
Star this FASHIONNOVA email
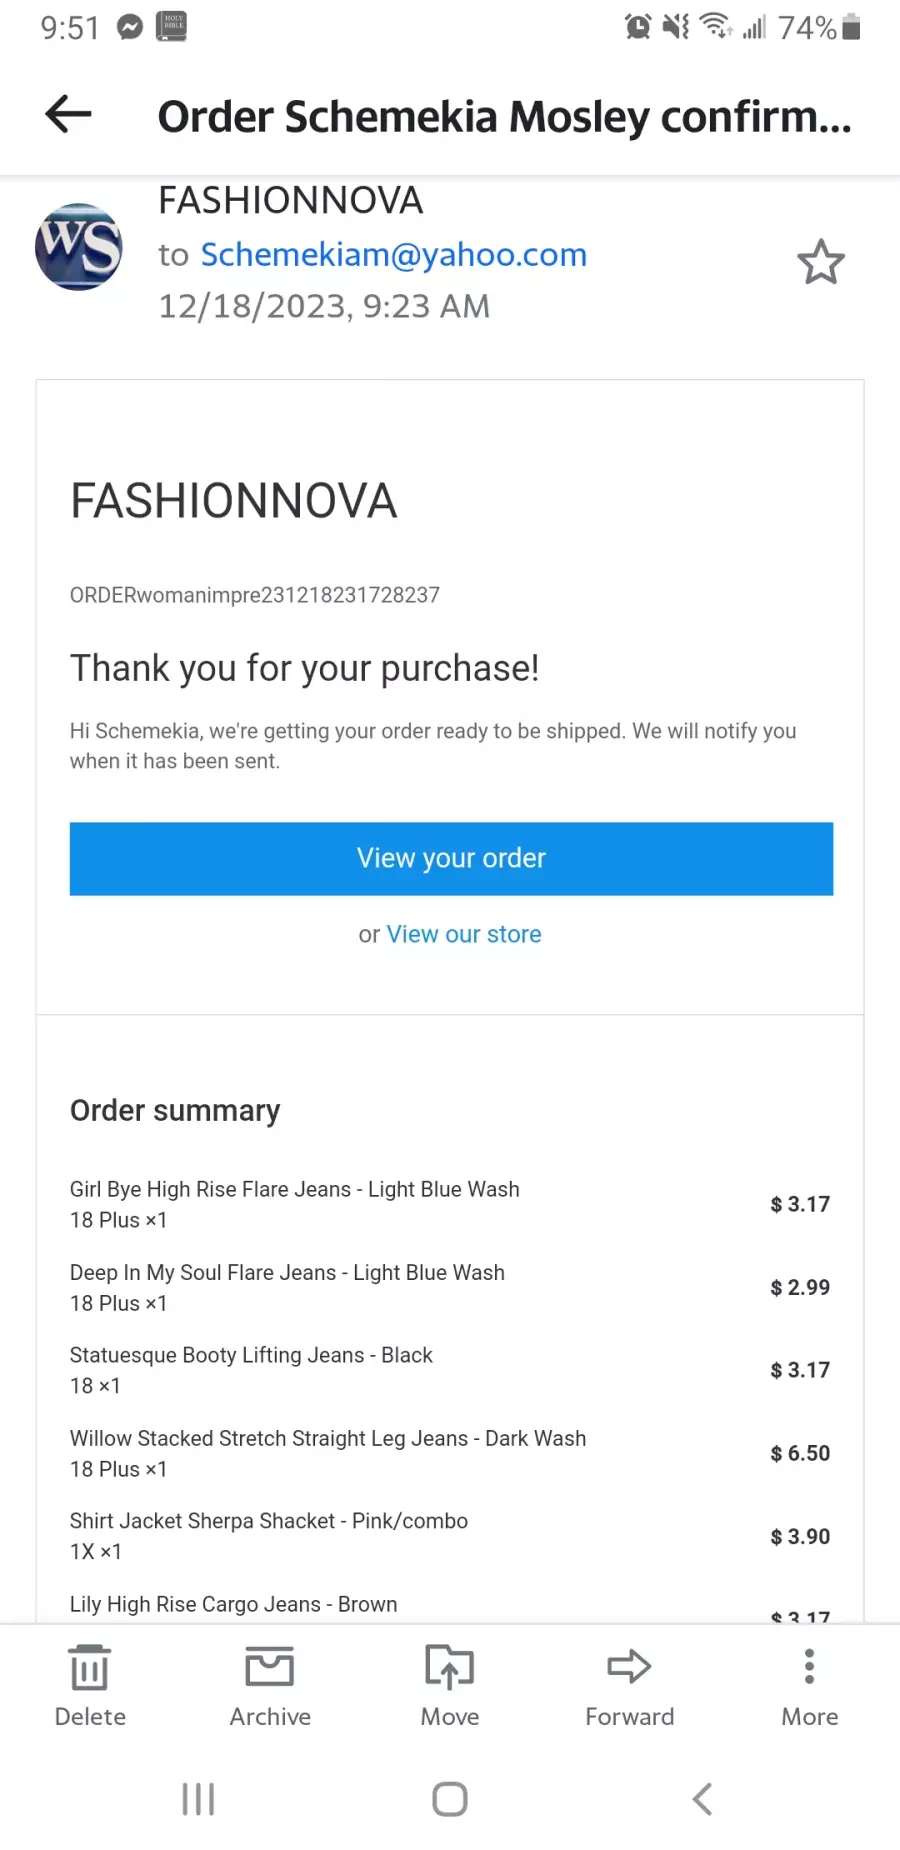click(821, 262)
